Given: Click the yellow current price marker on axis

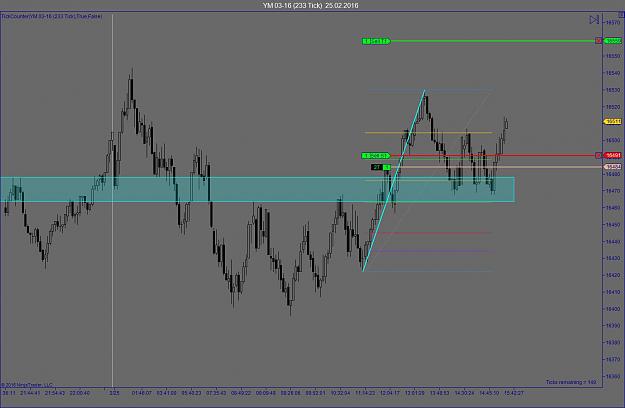Looking at the screenshot, I should click(x=613, y=122).
